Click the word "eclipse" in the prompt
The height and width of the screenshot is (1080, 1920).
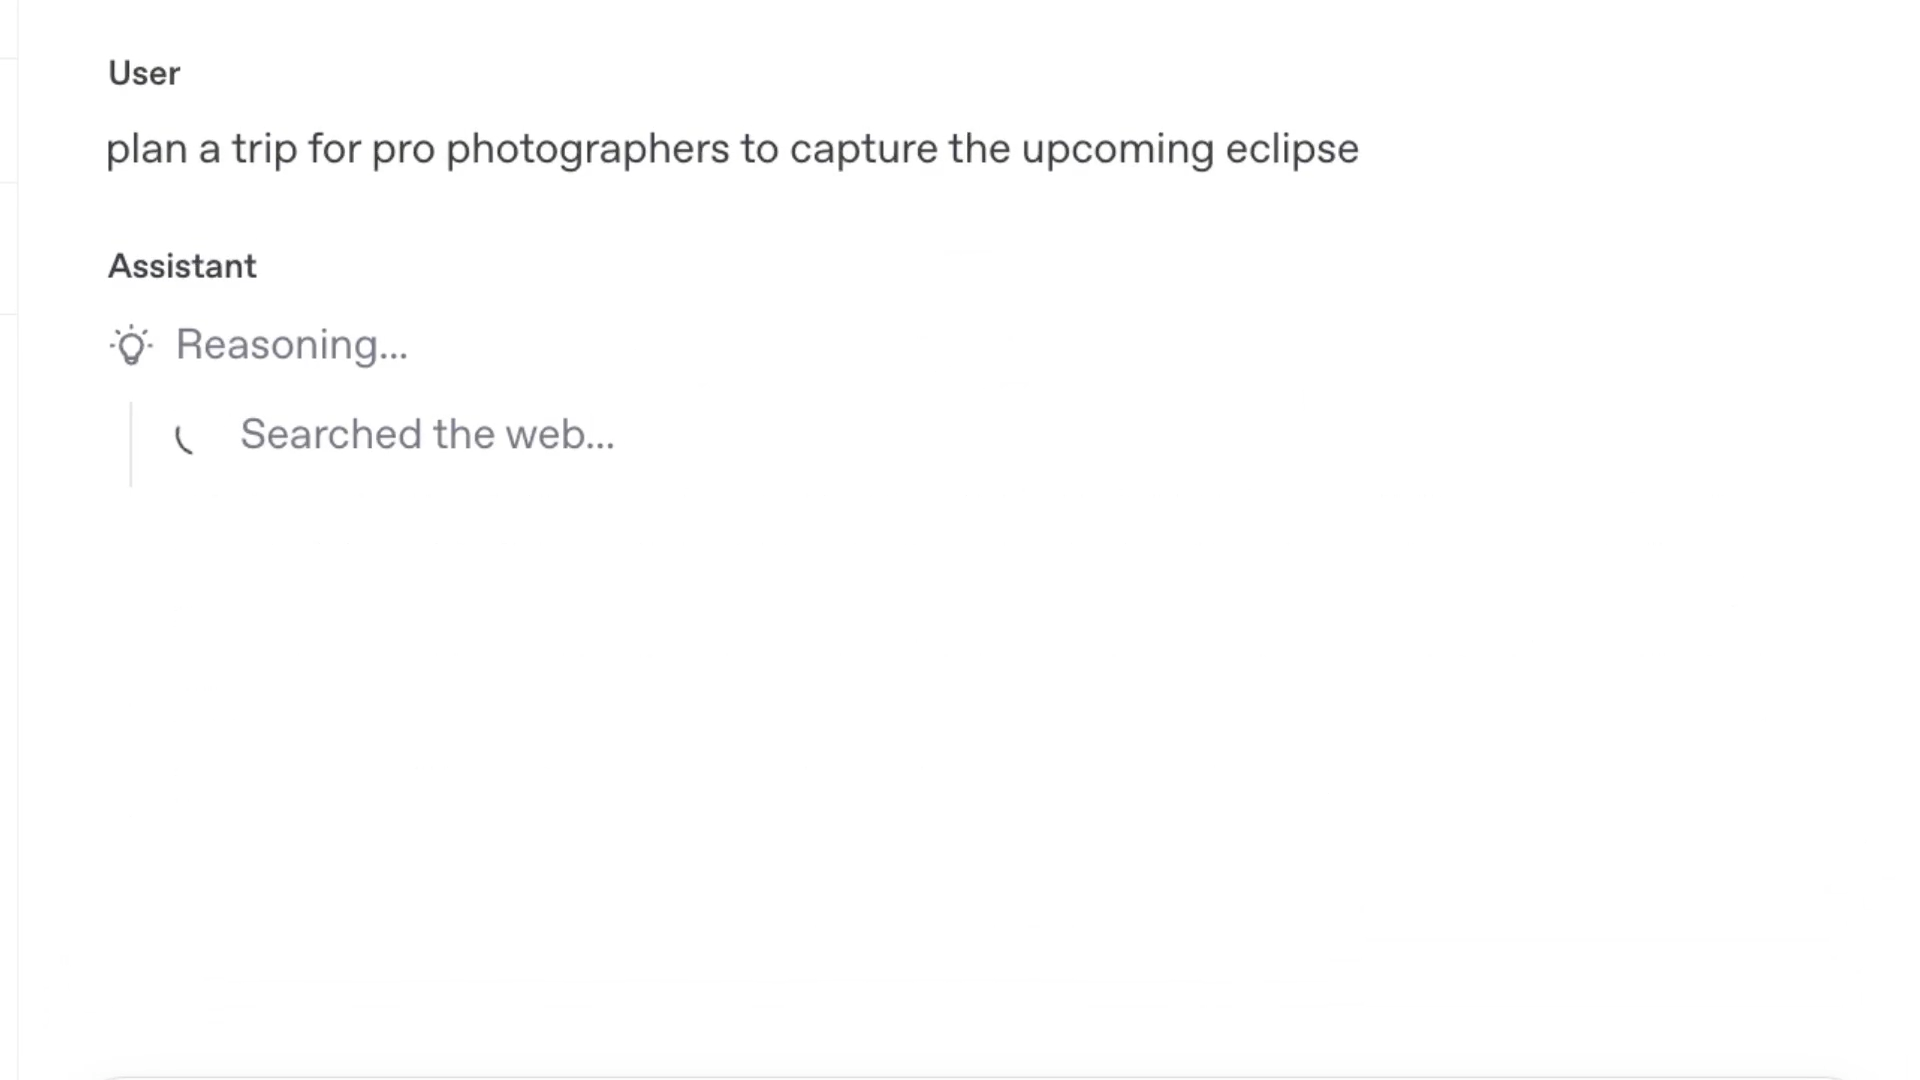click(1292, 149)
